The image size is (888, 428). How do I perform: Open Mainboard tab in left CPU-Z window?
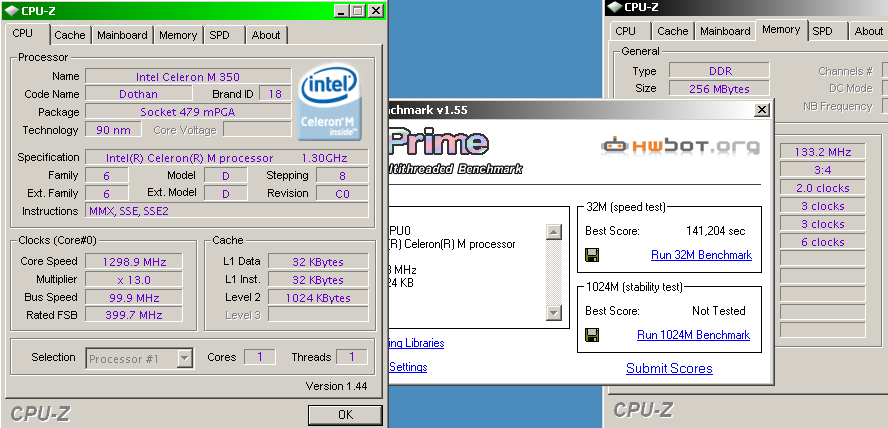click(x=122, y=35)
